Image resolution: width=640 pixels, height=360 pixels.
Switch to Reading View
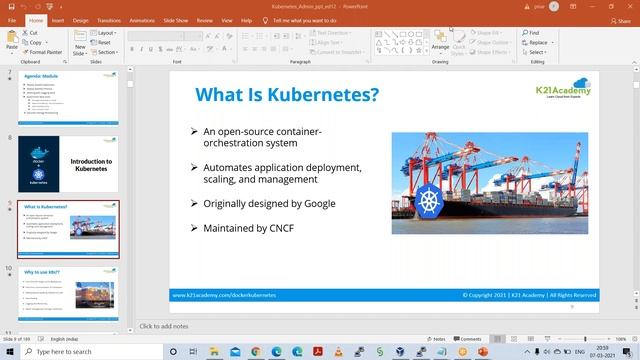pos(531,339)
